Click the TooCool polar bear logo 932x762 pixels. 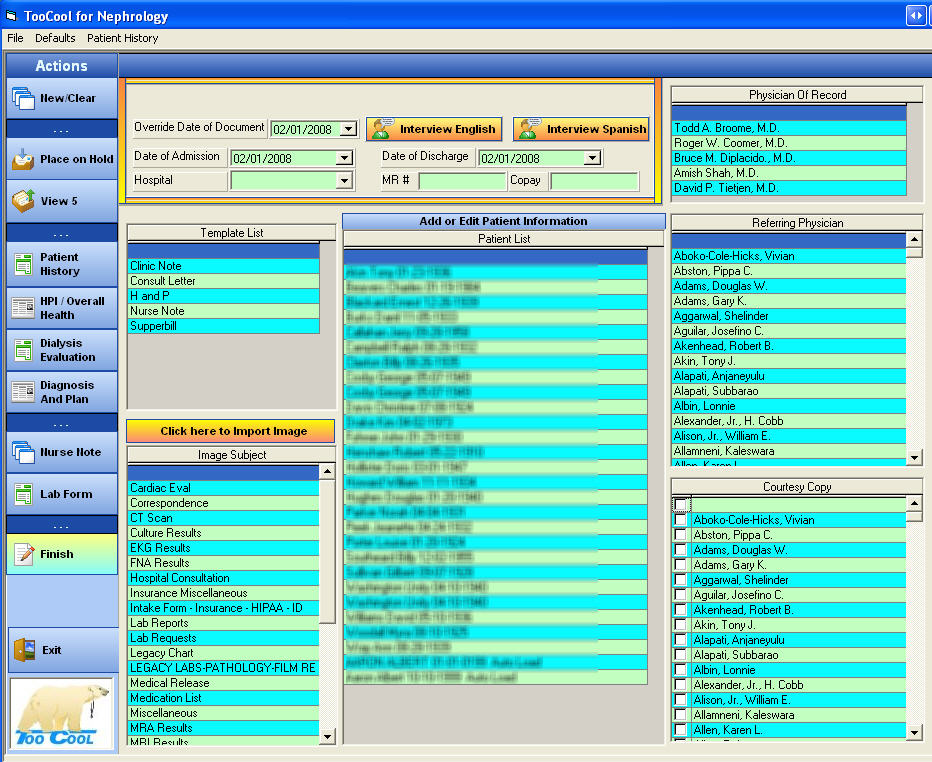62,713
